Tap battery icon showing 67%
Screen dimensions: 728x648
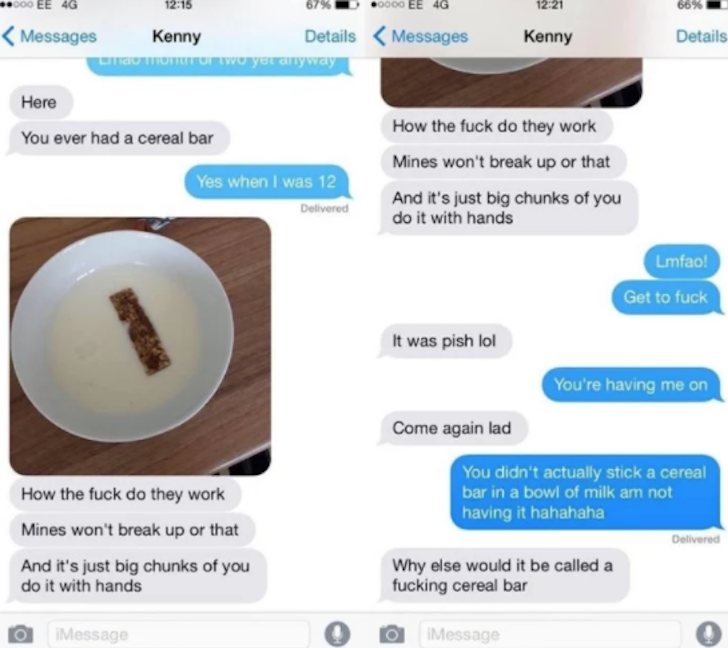(347, 6)
